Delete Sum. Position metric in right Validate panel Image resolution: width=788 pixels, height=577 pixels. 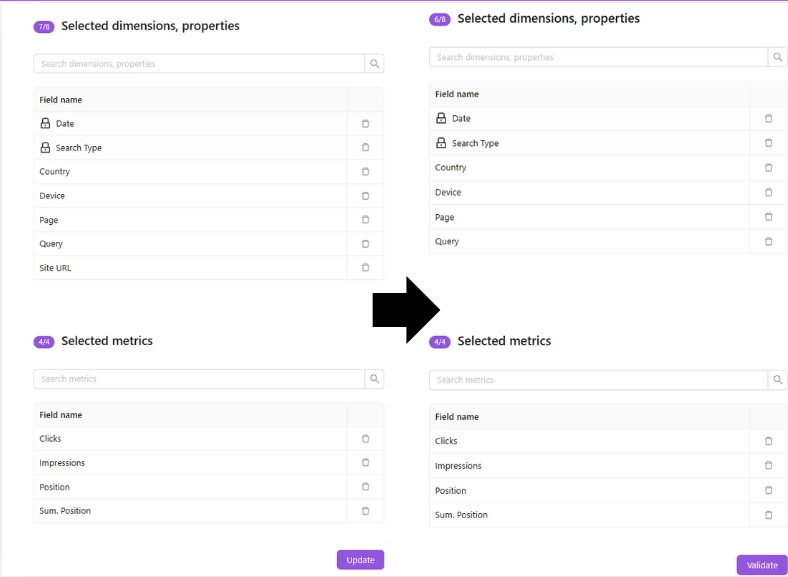[768, 515]
